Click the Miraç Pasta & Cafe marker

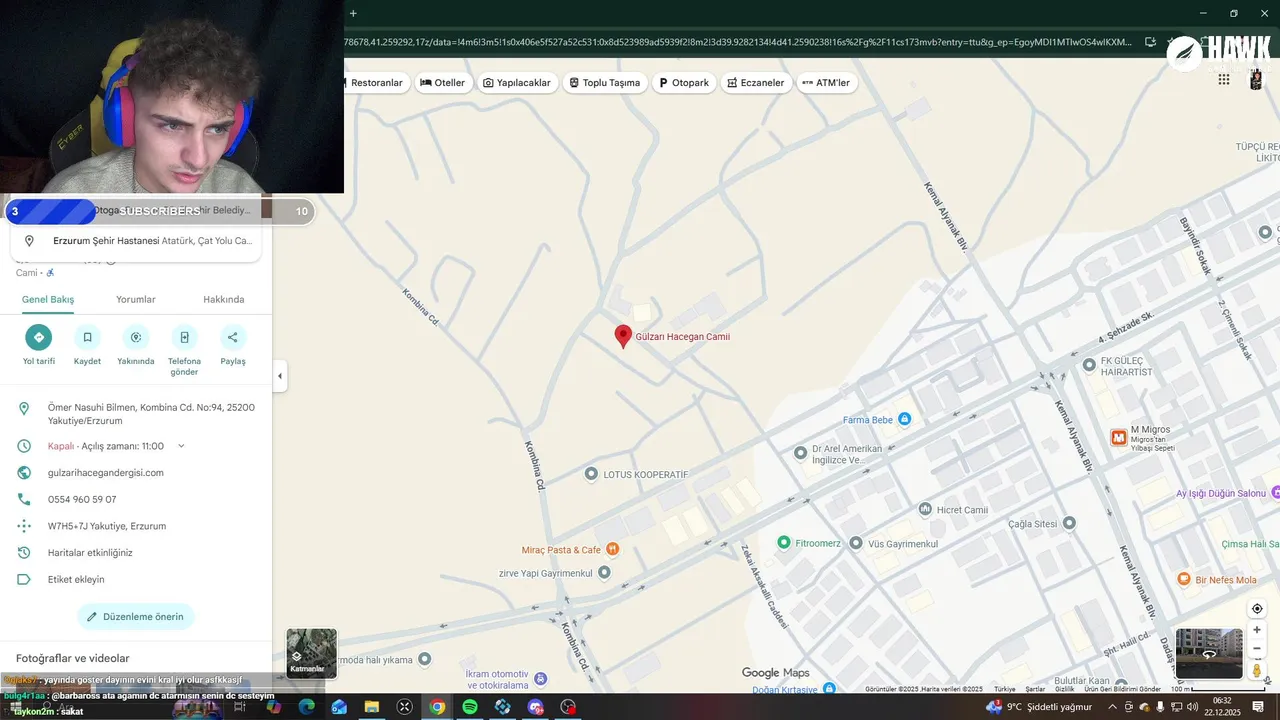point(613,549)
